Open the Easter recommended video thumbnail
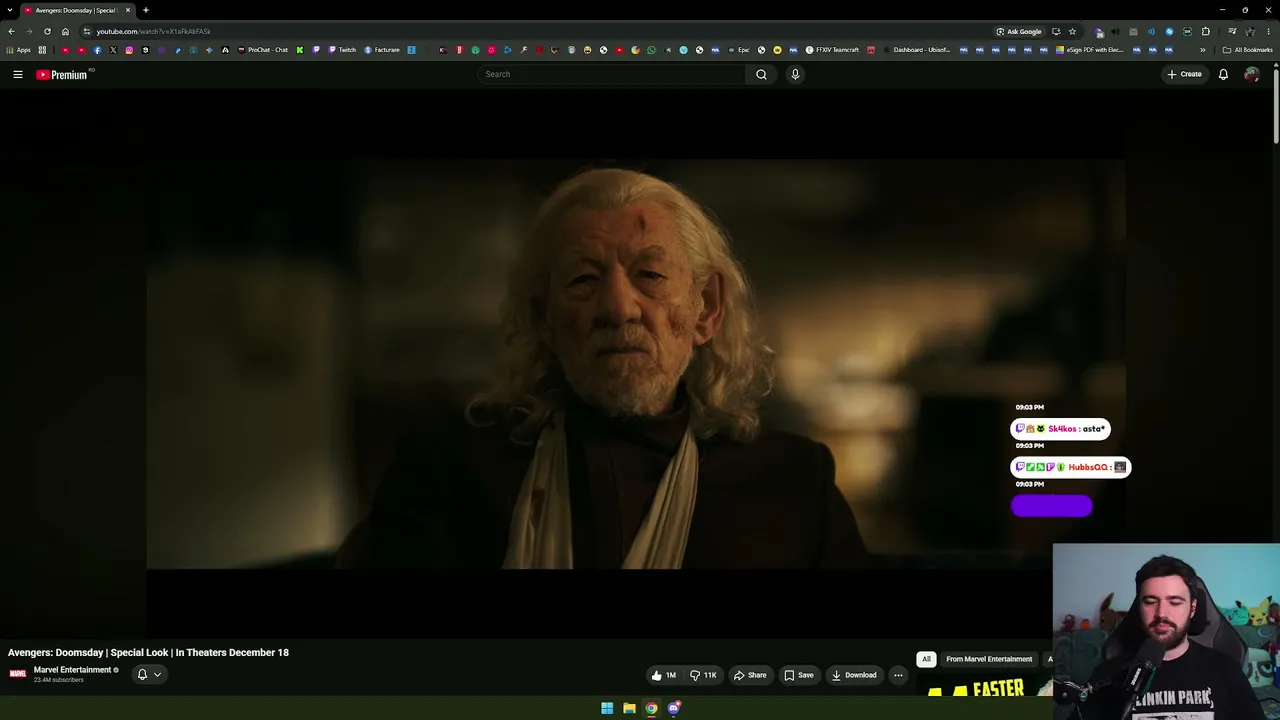Image resolution: width=1280 pixels, height=720 pixels. [x=985, y=687]
